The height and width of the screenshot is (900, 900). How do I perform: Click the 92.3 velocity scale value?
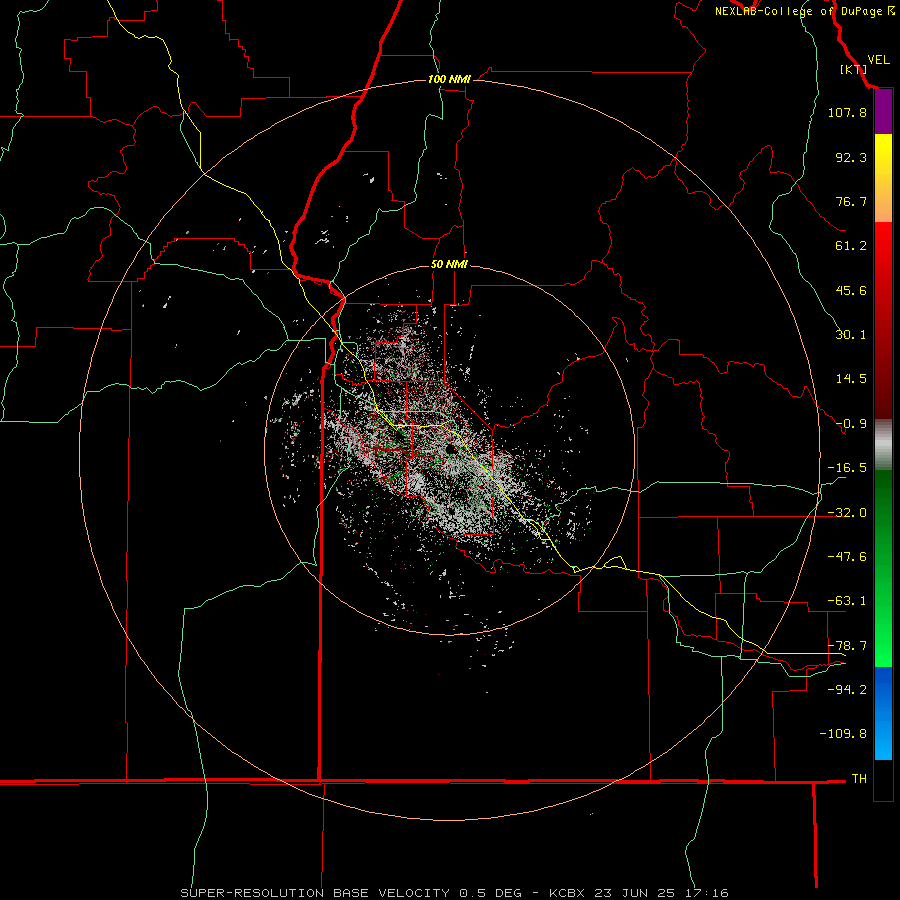(x=851, y=157)
